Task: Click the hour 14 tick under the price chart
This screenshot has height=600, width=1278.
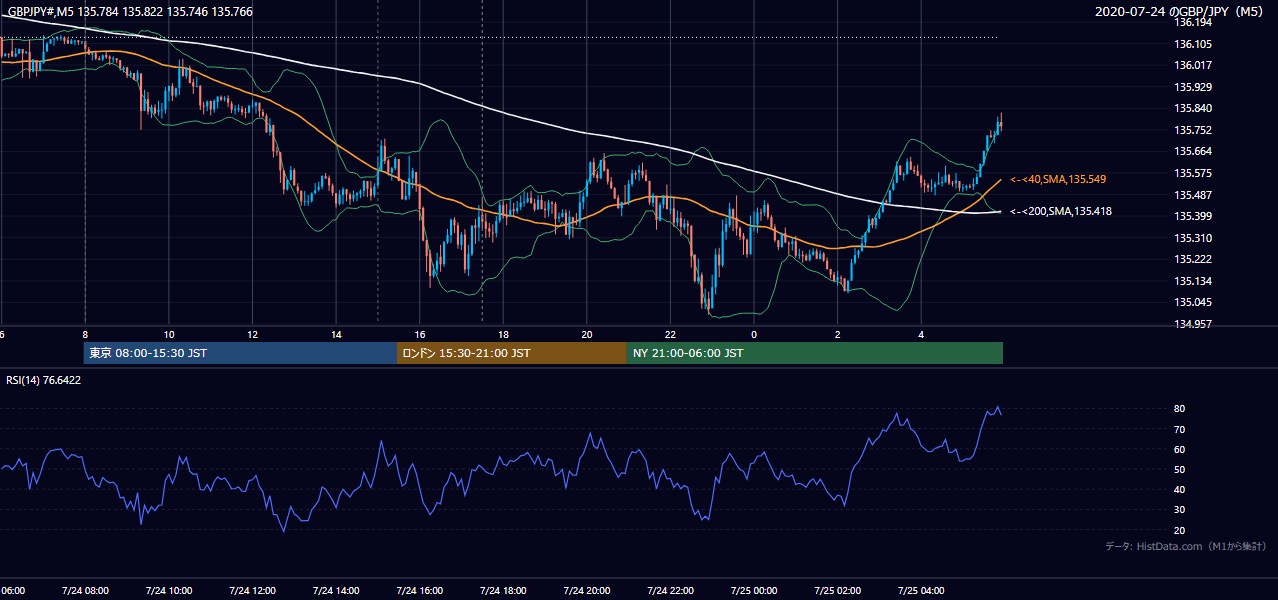Action: (x=336, y=335)
